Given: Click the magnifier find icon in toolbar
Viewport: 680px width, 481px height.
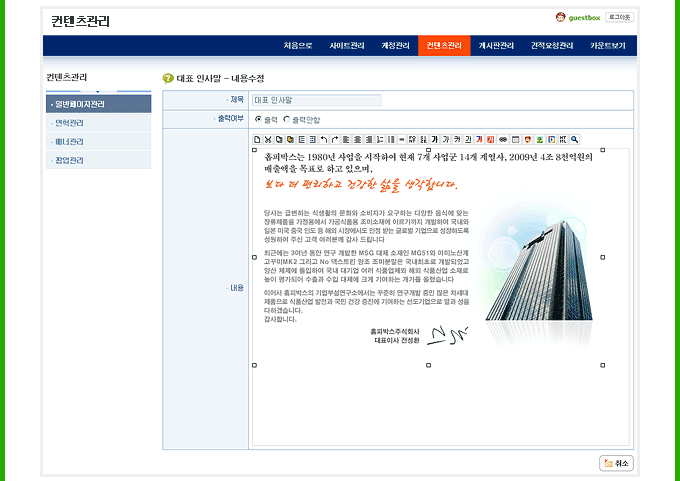Looking at the screenshot, I should [574, 139].
